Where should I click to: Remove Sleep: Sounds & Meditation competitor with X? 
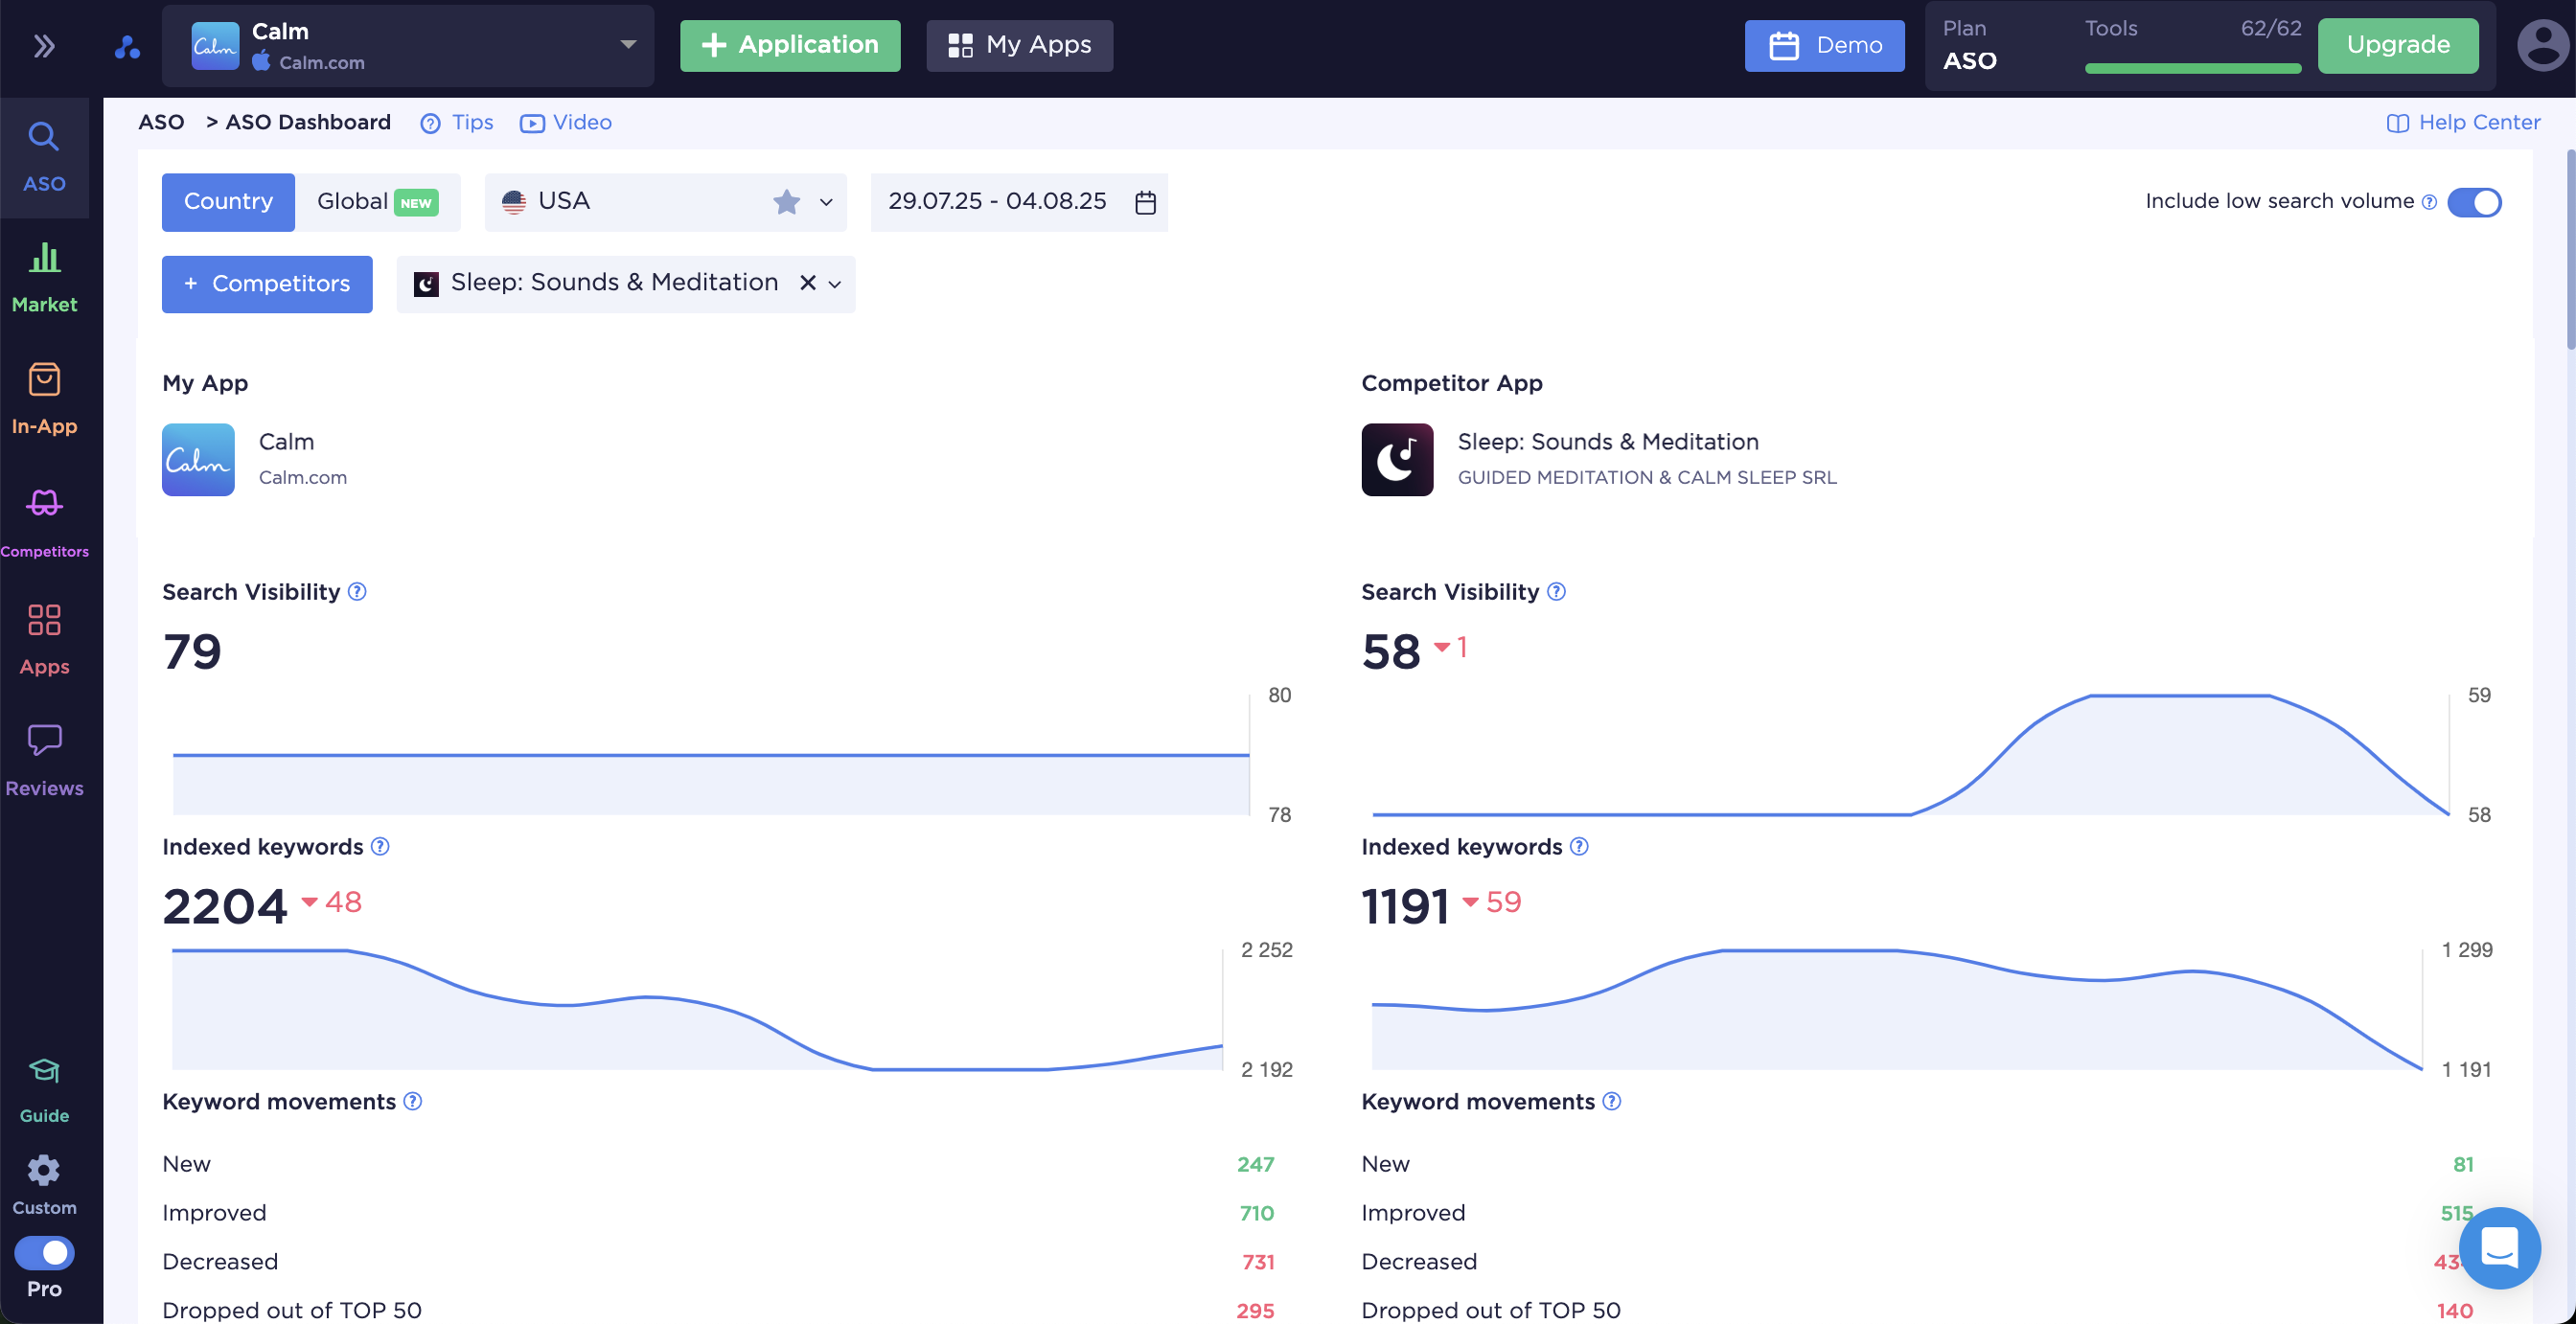(808, 283)
